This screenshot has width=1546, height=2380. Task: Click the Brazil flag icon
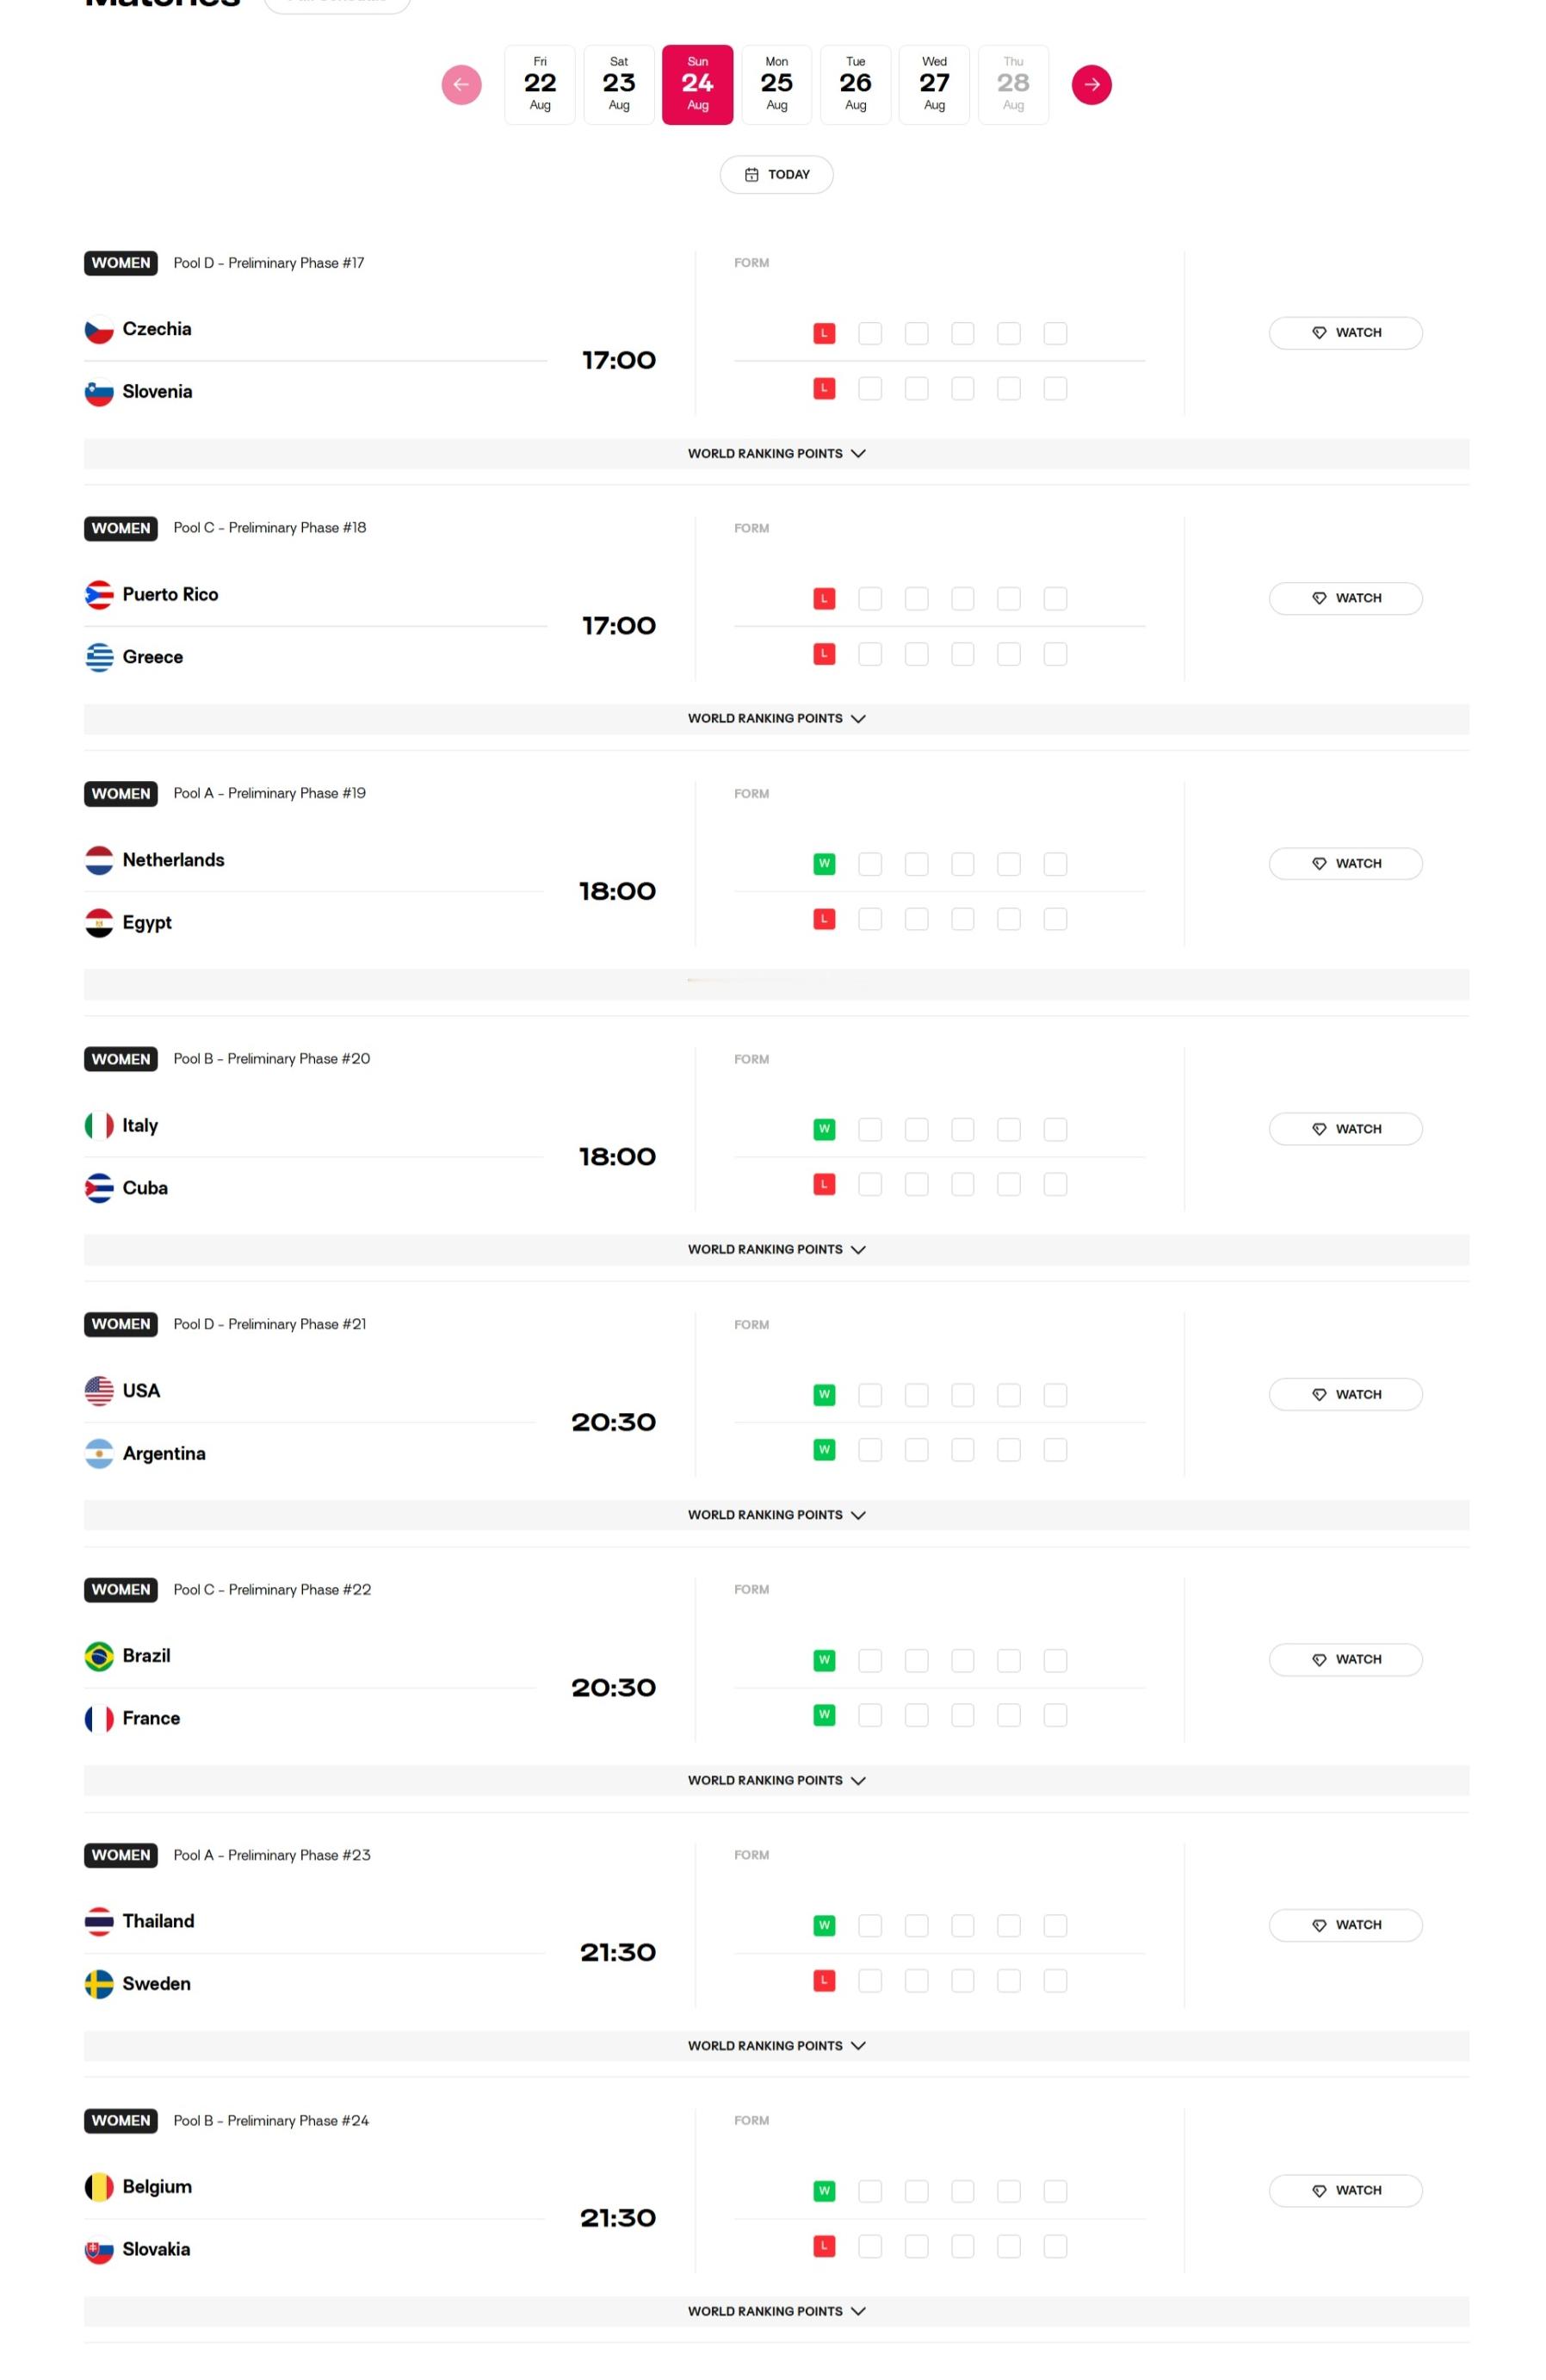click(x=99, y=1656)
